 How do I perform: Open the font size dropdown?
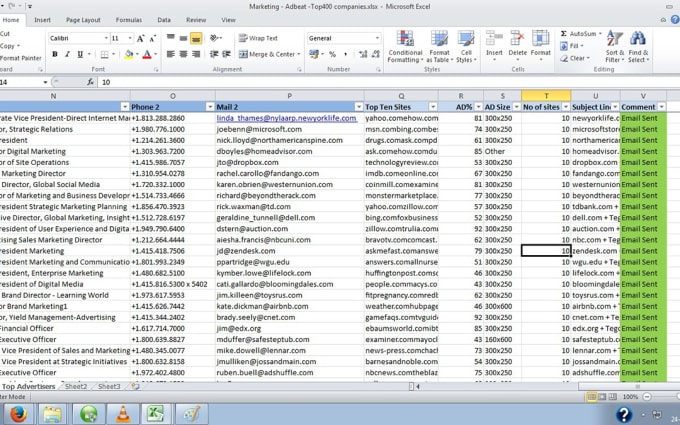pos(130,38)
